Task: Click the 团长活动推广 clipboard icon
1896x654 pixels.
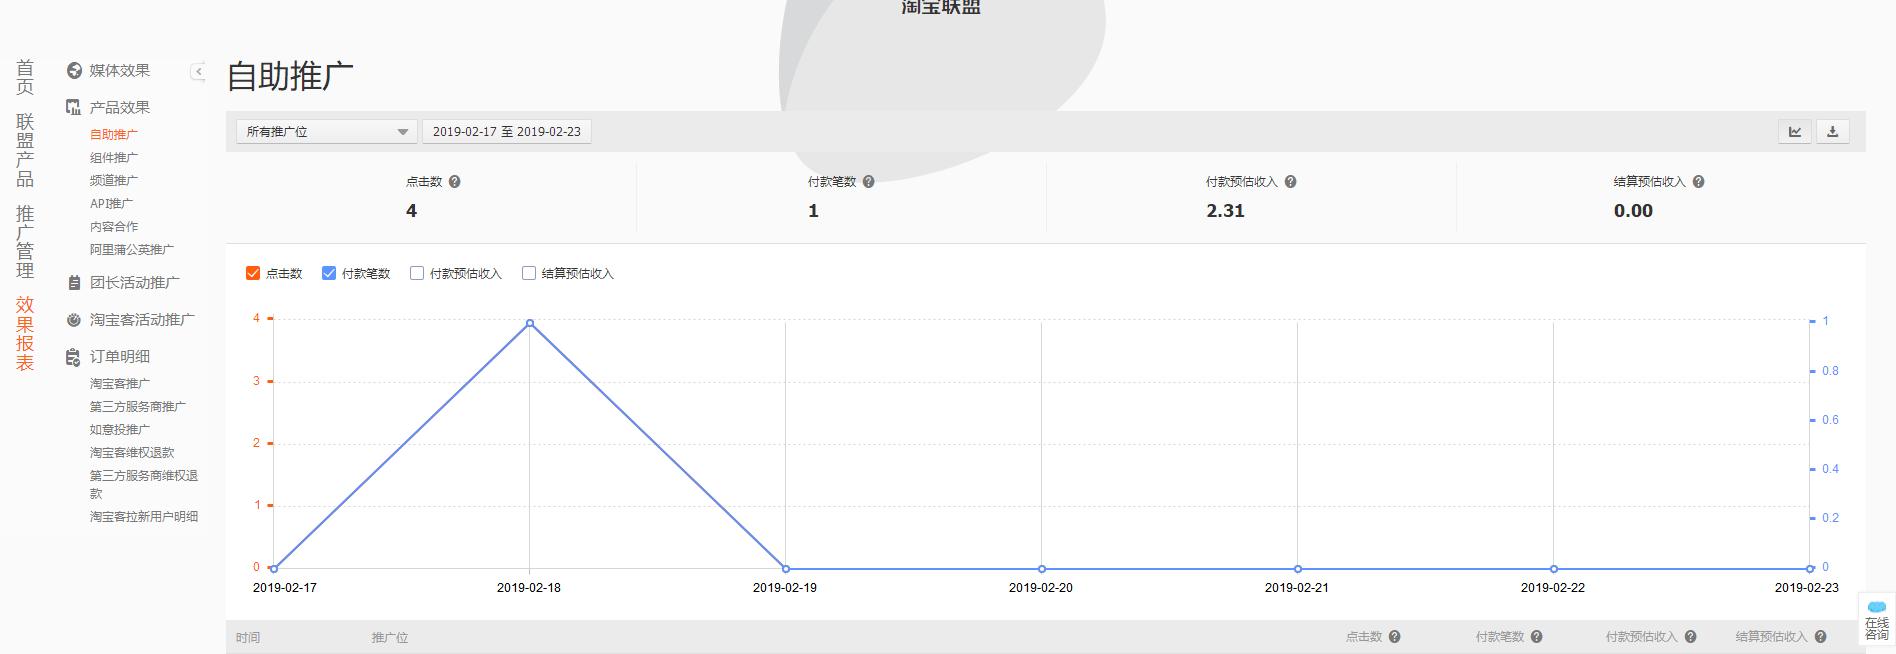Action: 74,283
